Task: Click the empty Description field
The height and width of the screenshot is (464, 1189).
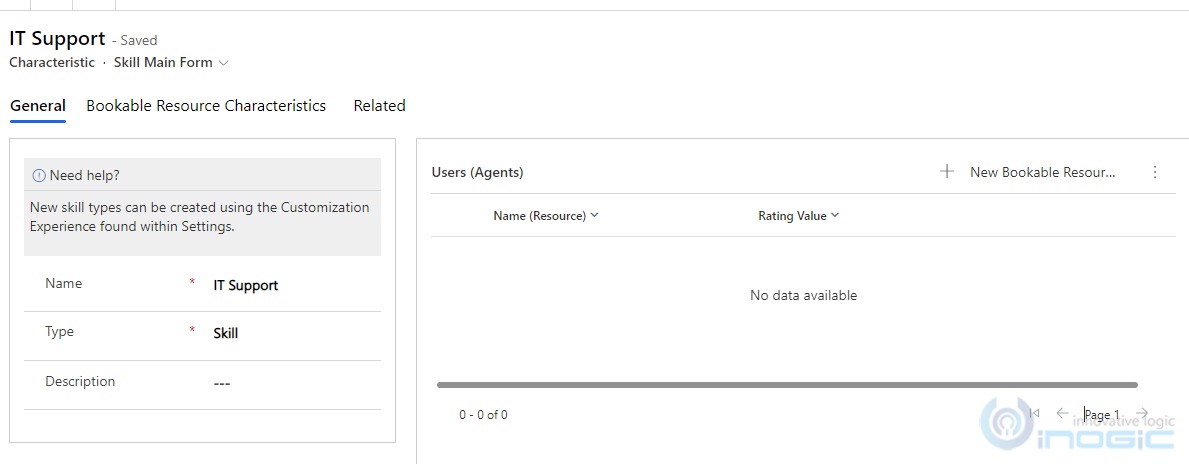Action: coord(202,383)
